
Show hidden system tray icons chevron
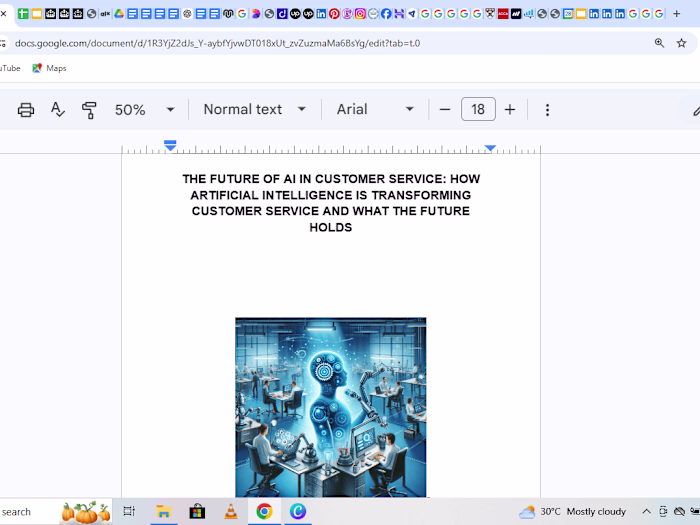click(x=646, y=512)
